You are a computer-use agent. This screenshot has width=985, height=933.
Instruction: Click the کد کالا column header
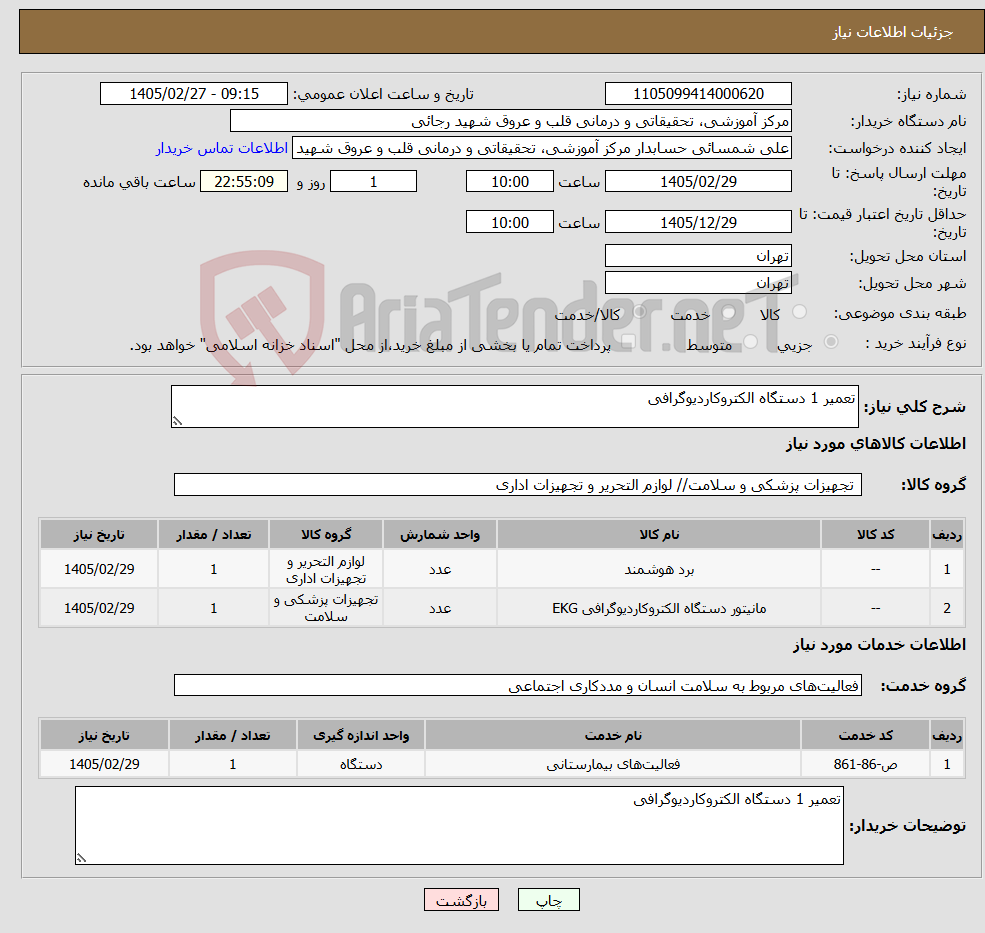pyautogui.click(x=875, y=534)
